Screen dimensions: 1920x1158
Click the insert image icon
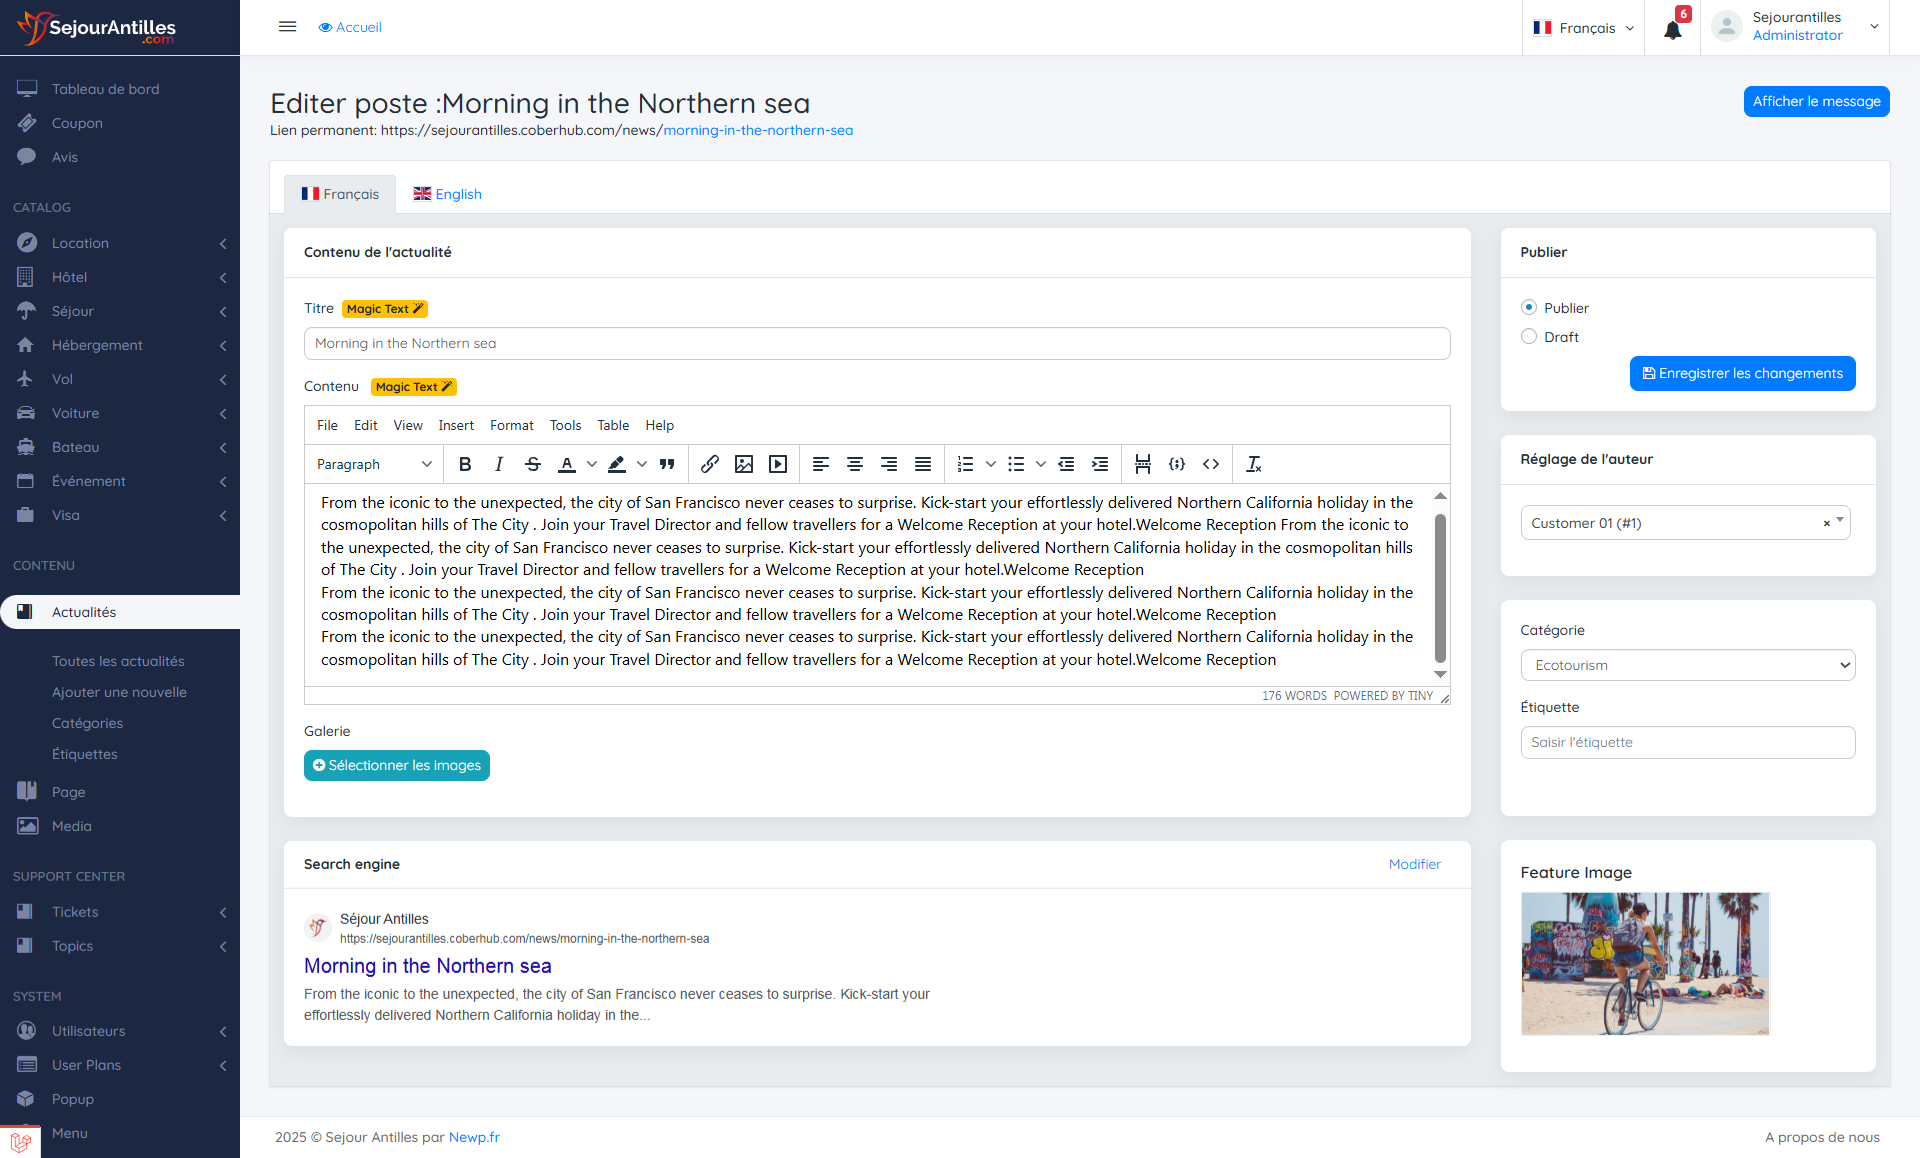(744, 464)
